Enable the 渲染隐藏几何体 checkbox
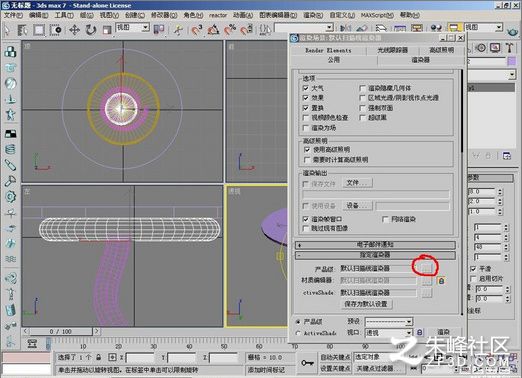The height and width of the screenshot is (378, 522). [363, 88]
